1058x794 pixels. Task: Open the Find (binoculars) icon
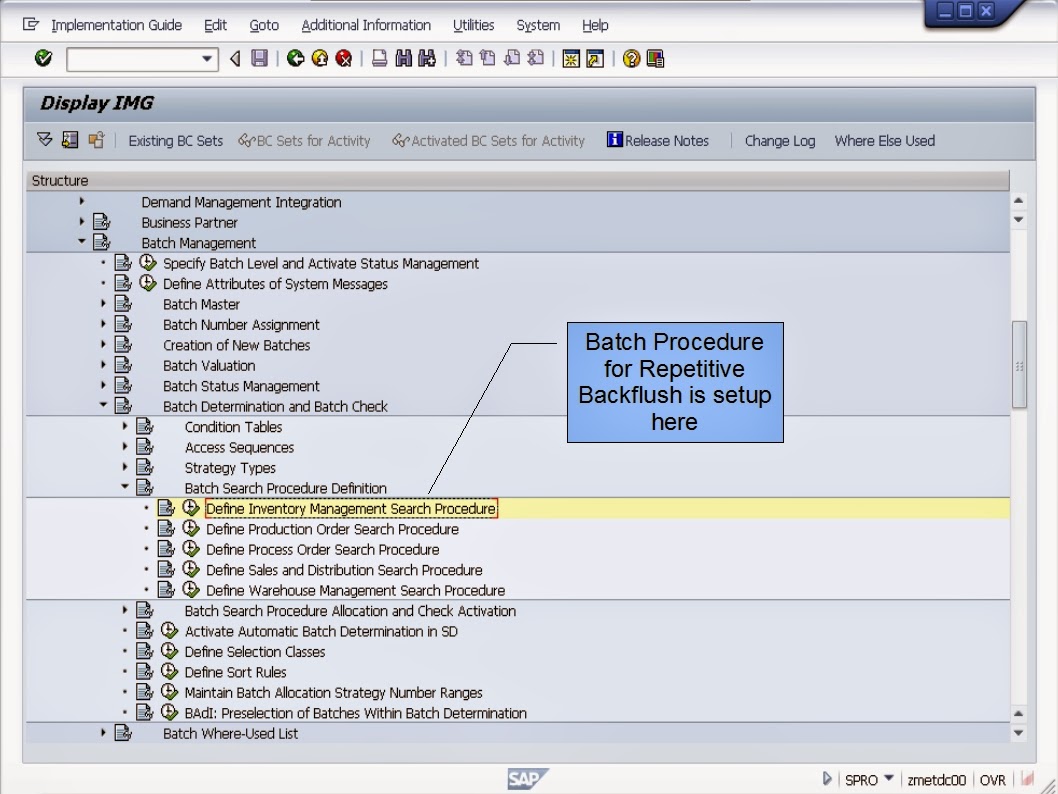tap(404, 58)
